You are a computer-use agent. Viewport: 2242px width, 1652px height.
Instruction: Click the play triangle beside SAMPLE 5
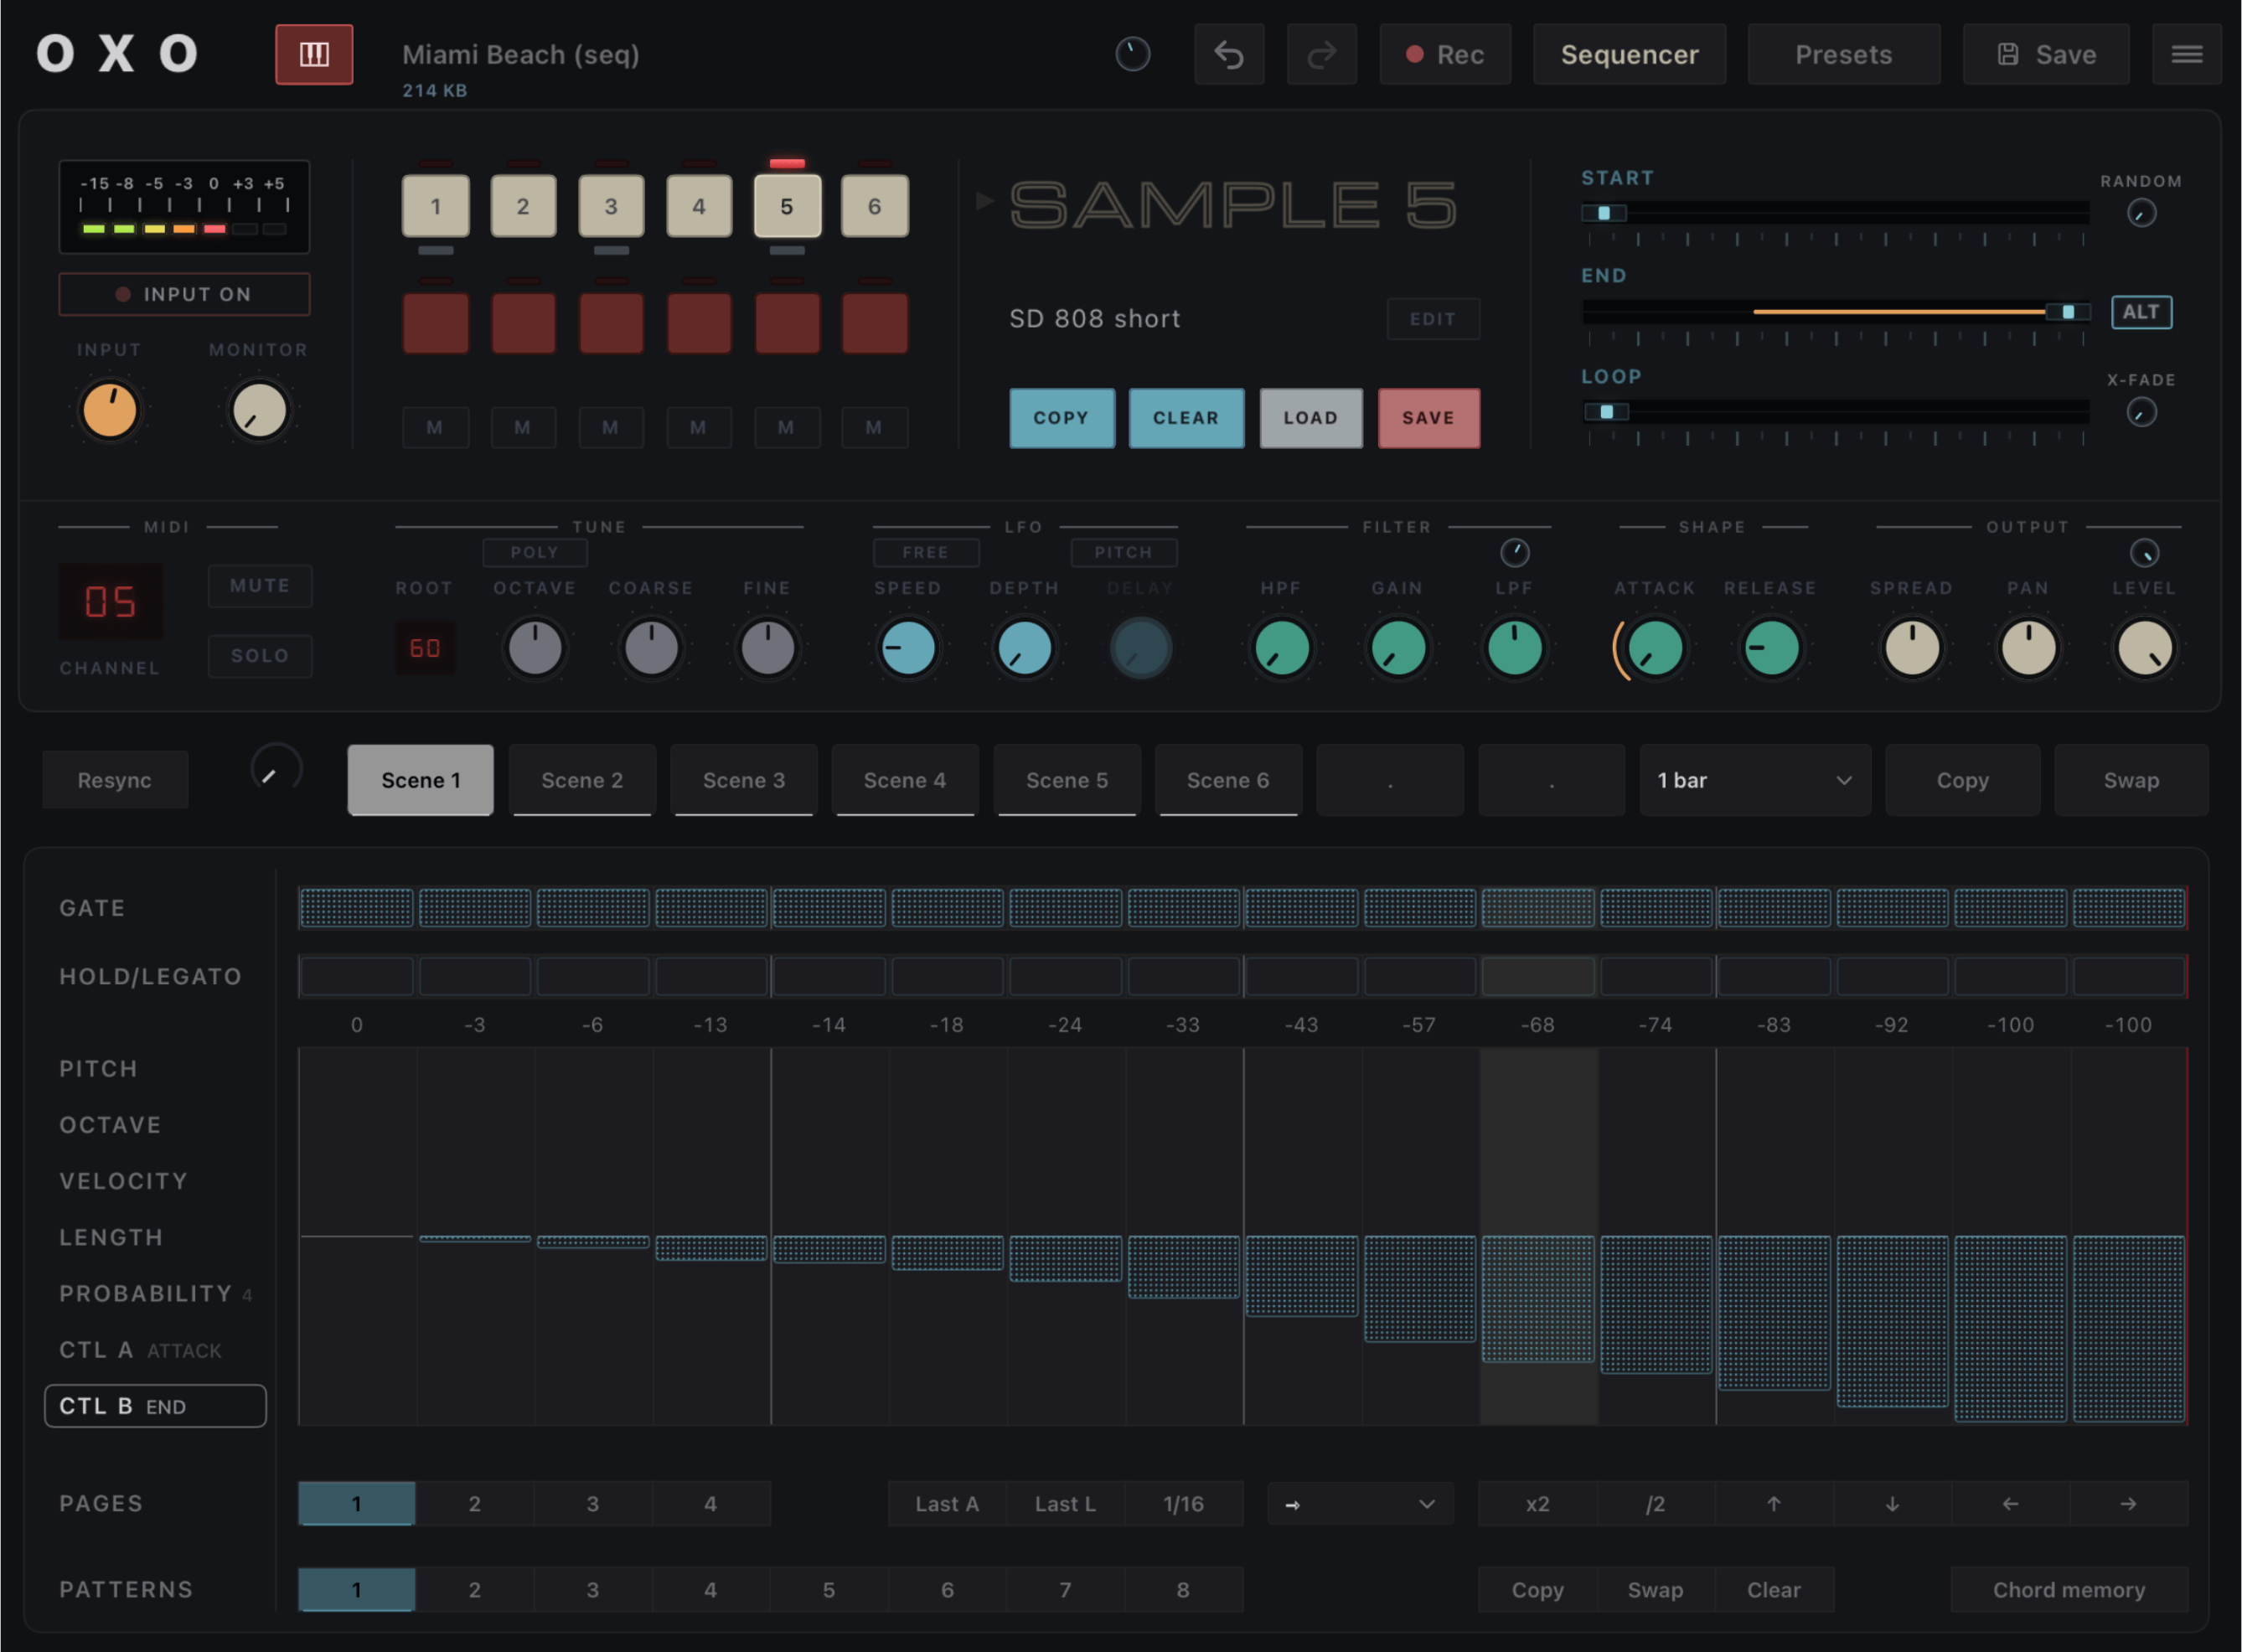point(985,201)
